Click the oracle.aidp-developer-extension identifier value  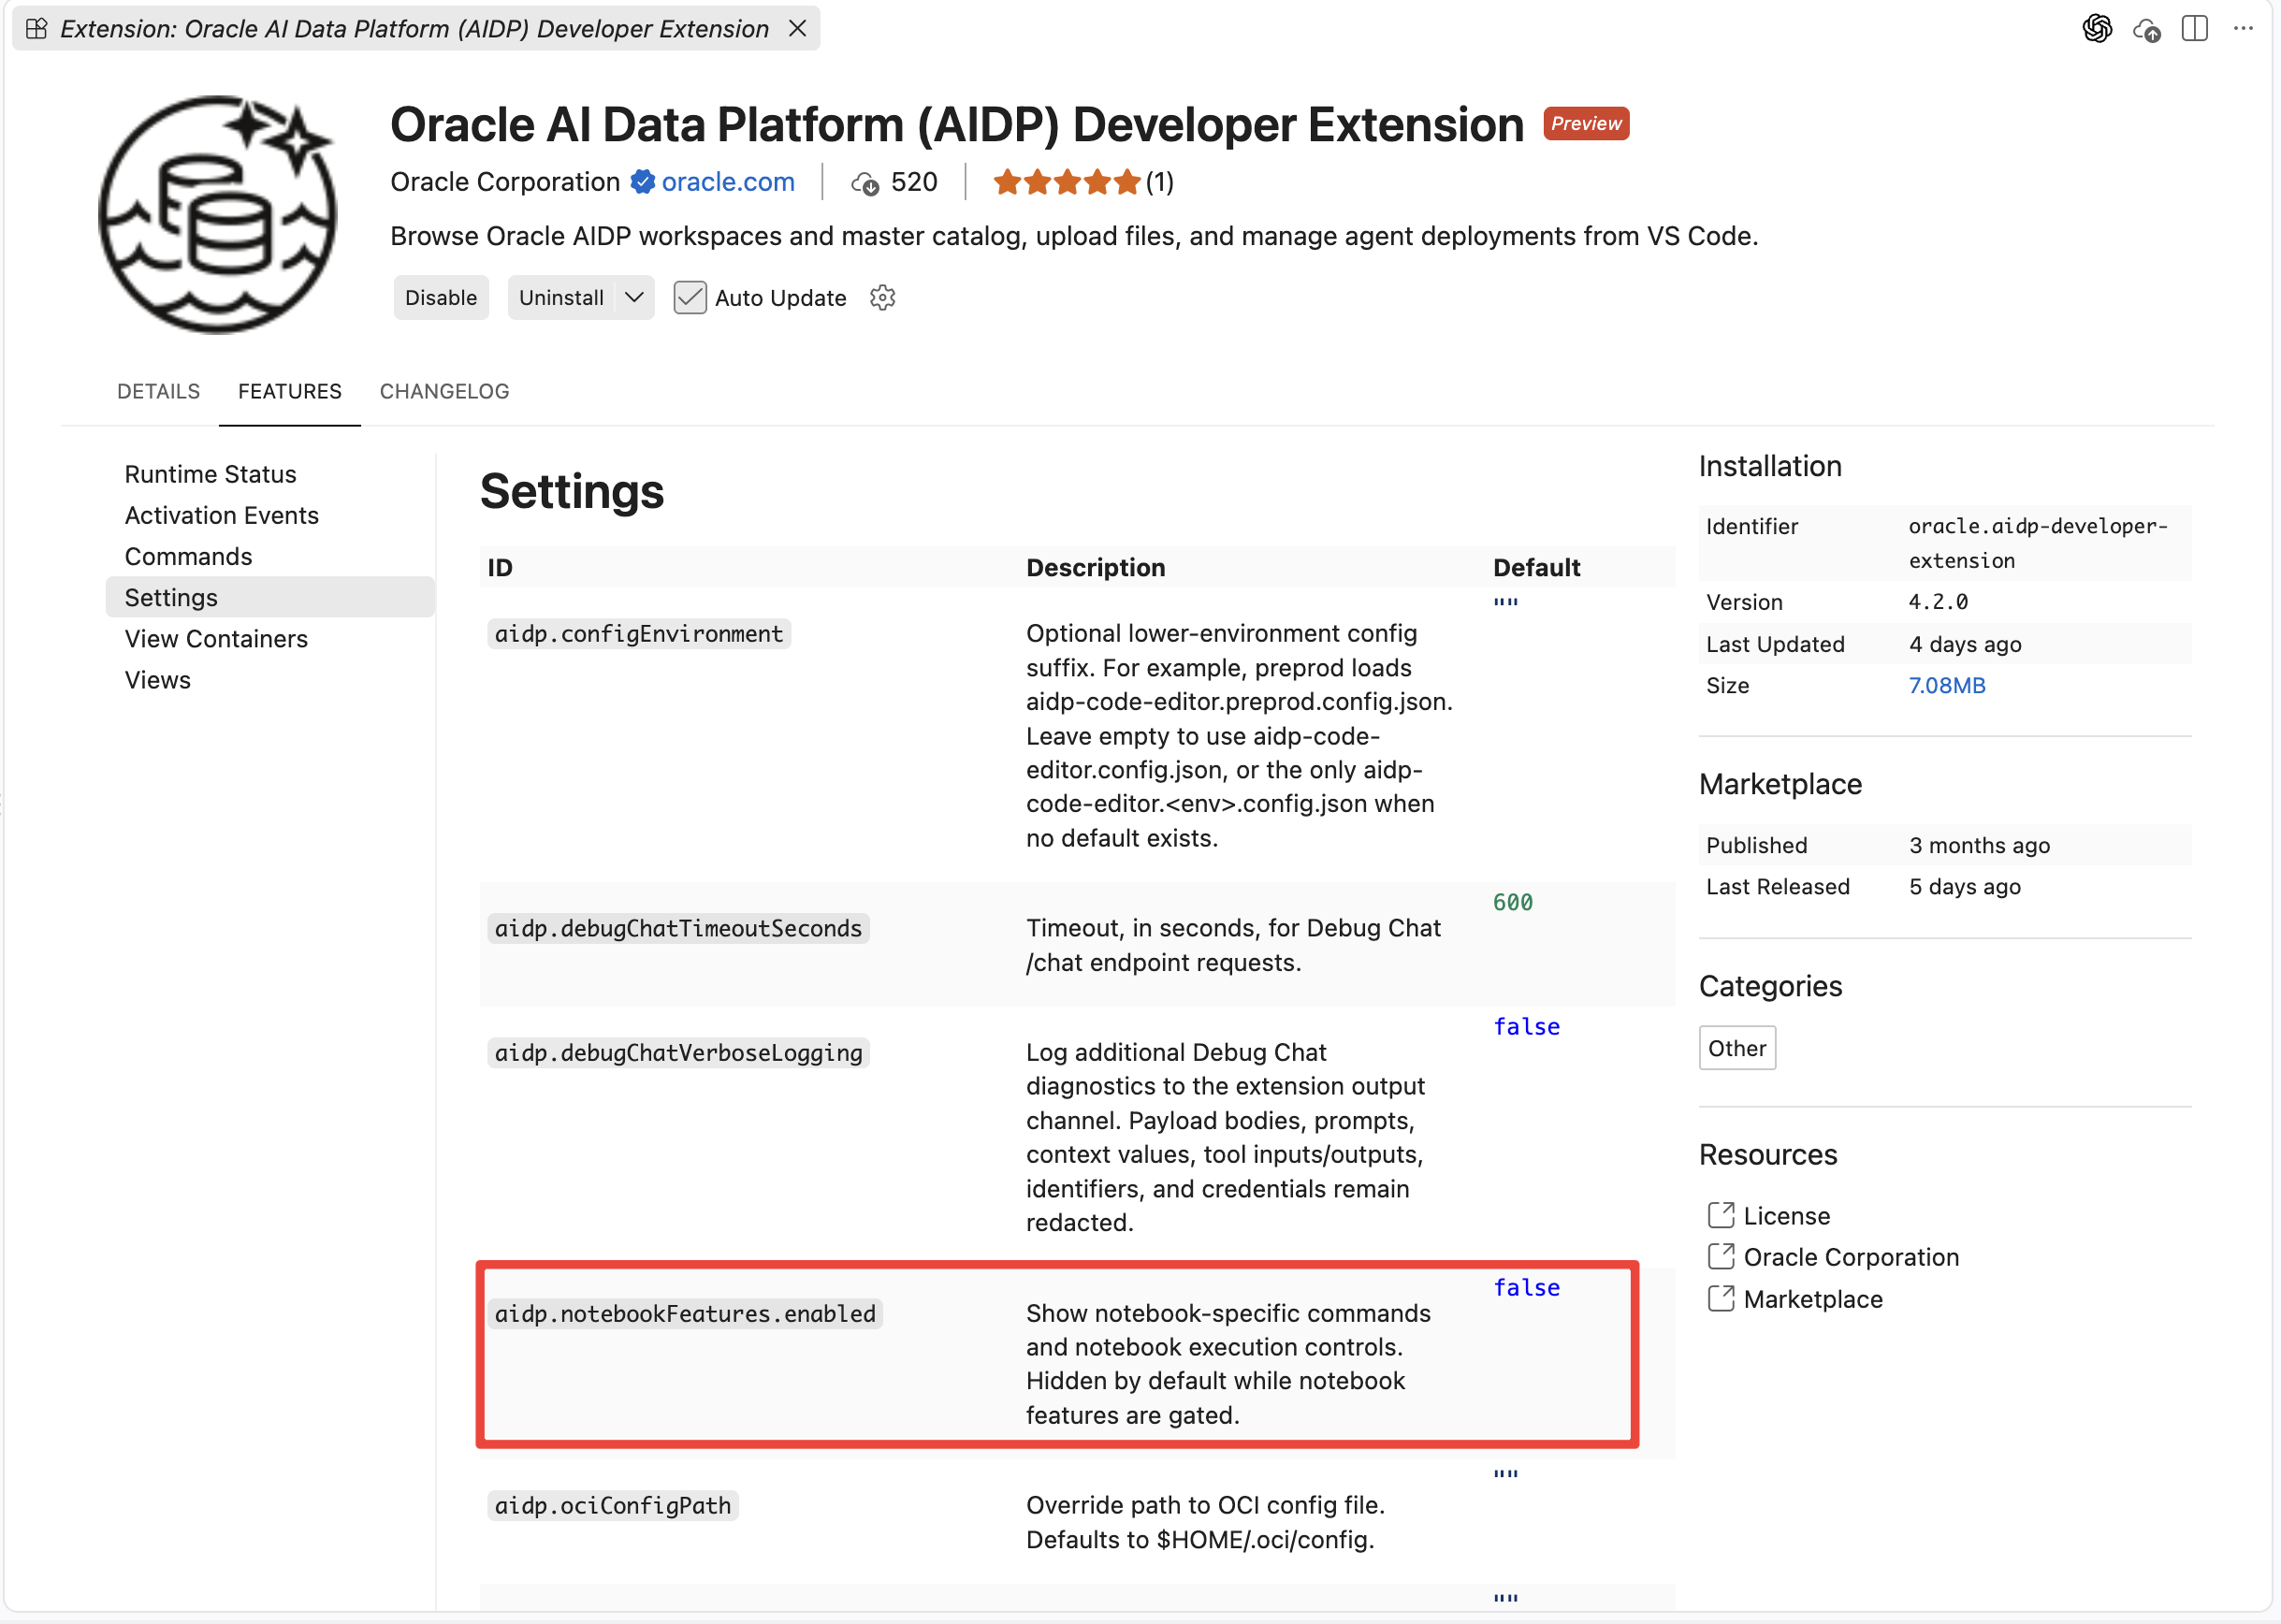click(x=2037, y=543)
